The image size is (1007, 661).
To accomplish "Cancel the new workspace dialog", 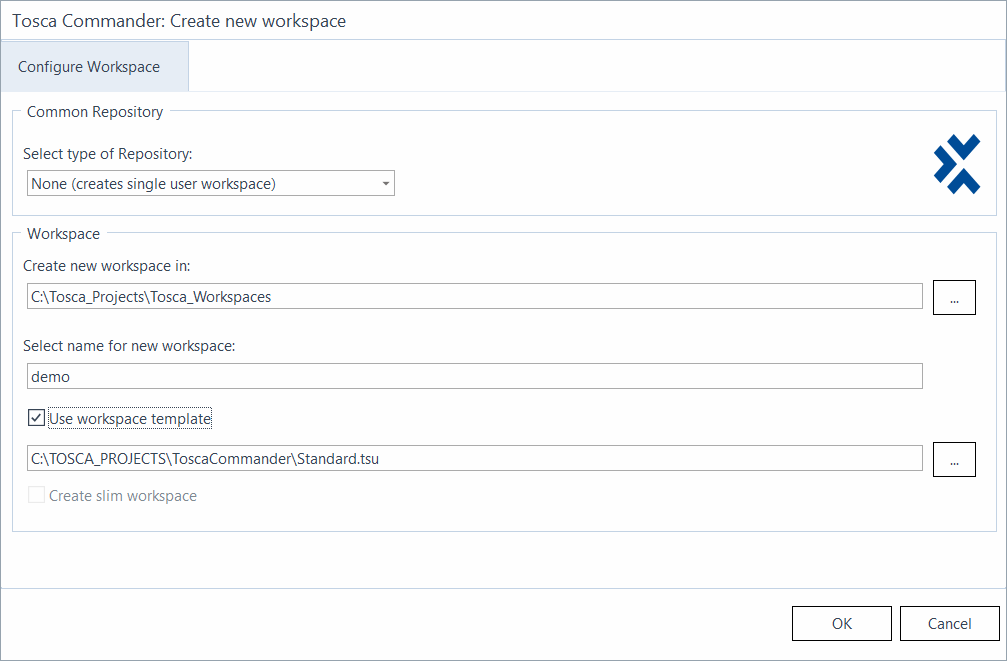I will [949, 623].
